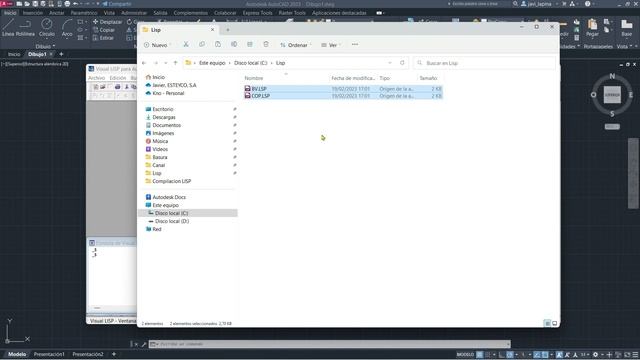
Task: Open Archivo menu in Visual LISP window
Action: tap(97, 78)
